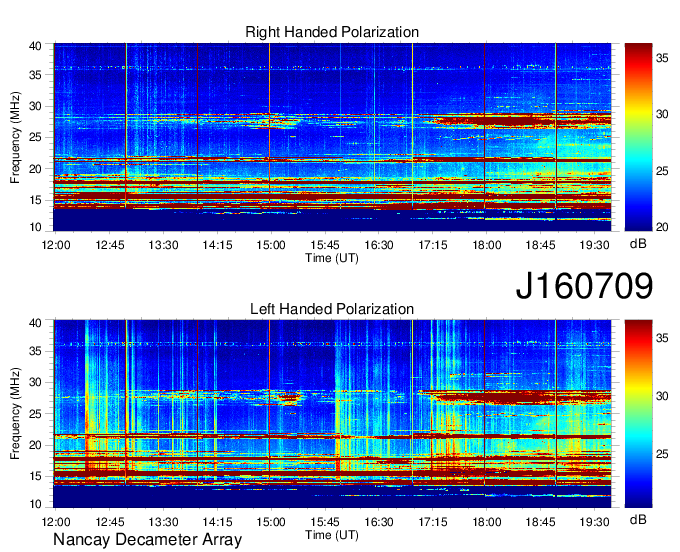Click the 40 MHz frequency tick of the right-handed plot

[x=35, y=46]
